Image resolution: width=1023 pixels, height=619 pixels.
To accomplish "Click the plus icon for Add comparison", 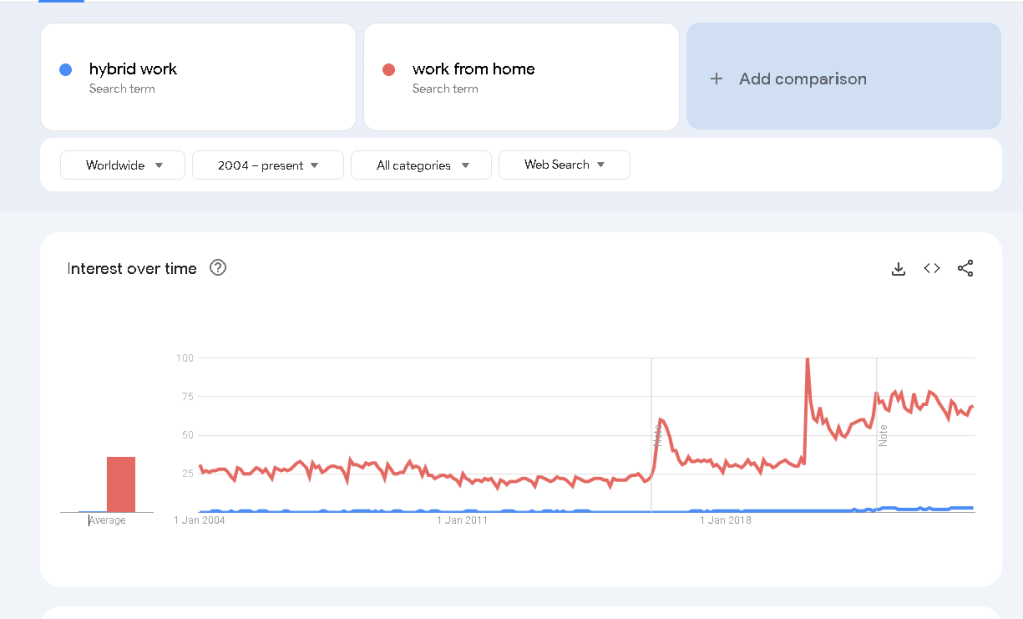I will coord(716,79).
